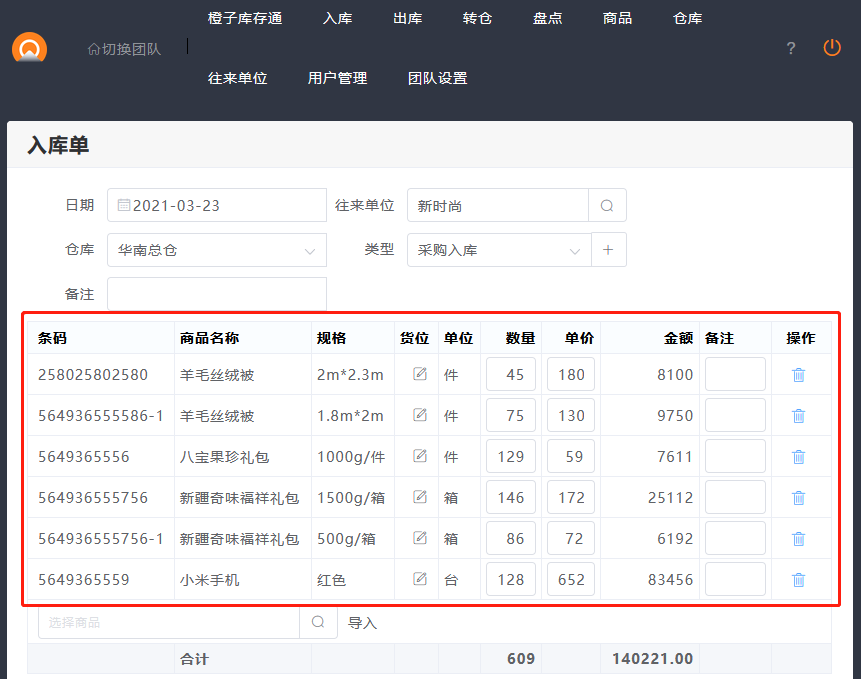This screenshot has height=679, width=861.
Task: Click quantity field showing 146
Action: pyautogui.click(x=510, y=497)
